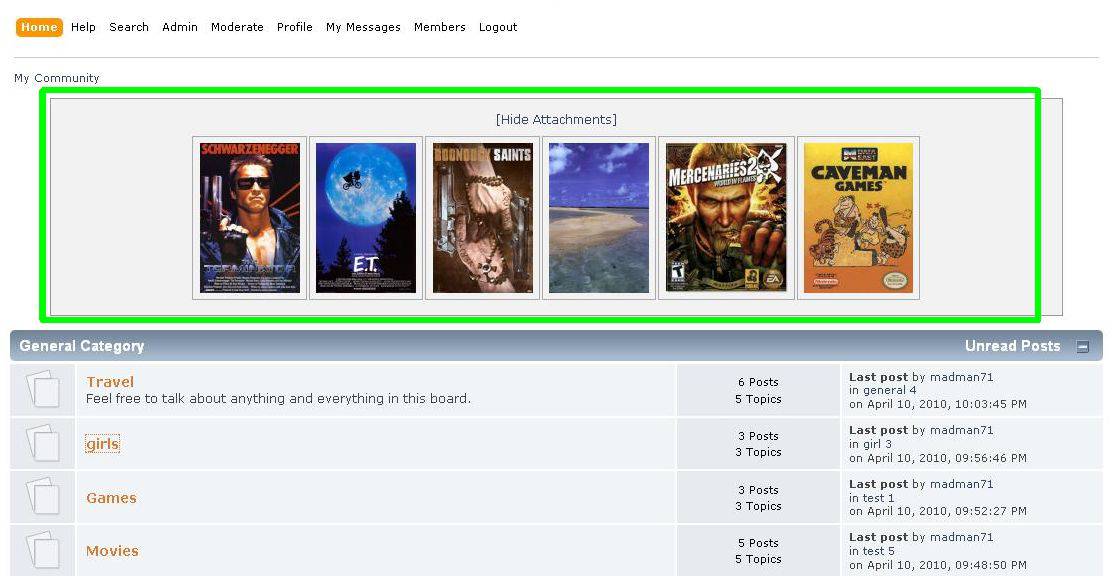
Task: Open the Terminator poster thumbnail
Action: pos(249,218)
